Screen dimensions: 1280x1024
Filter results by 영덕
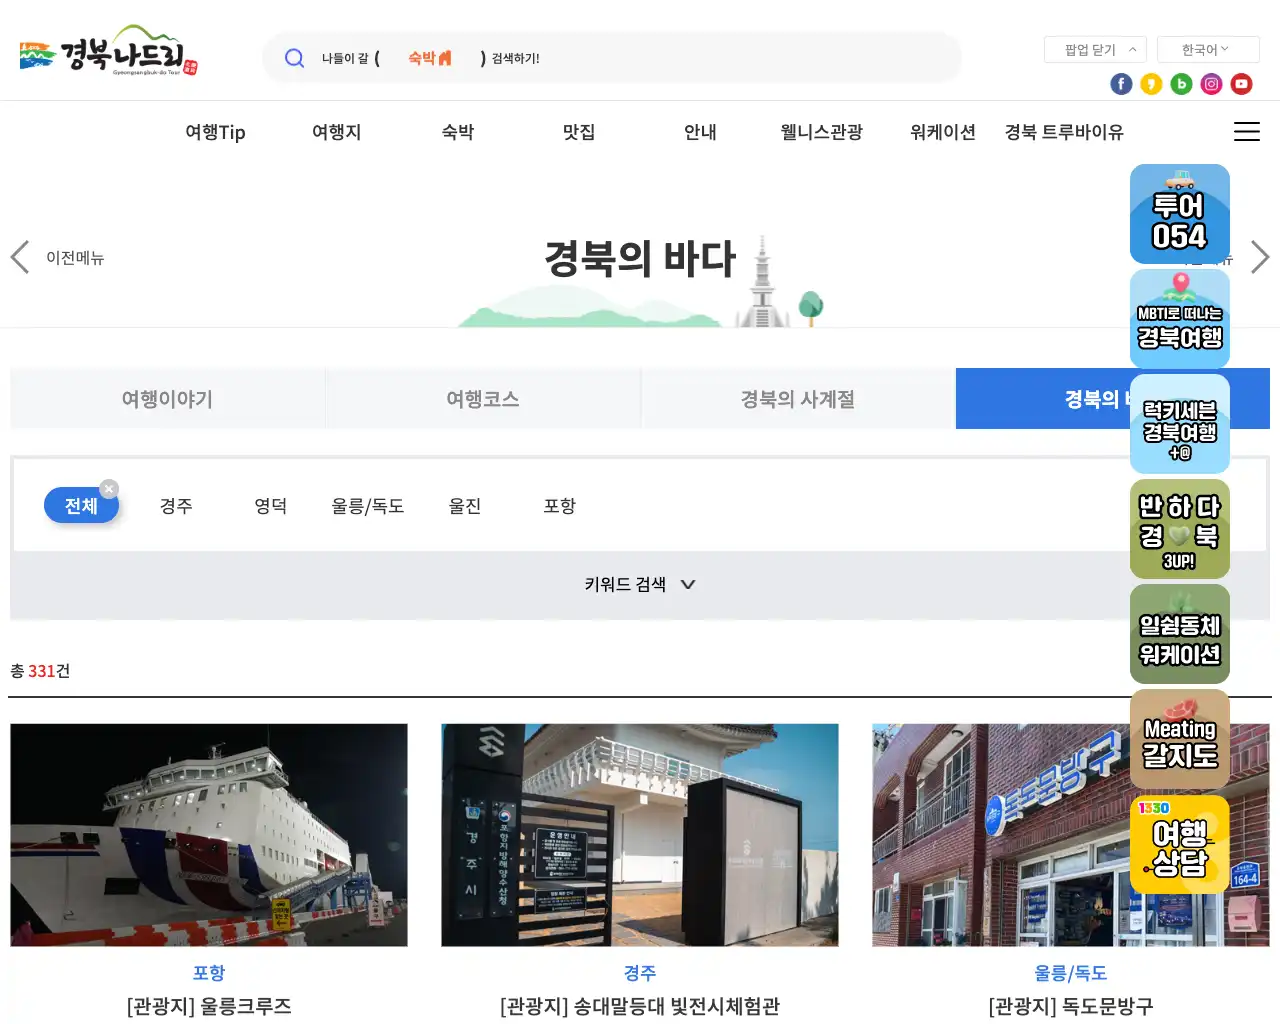(x=270, y=506)
